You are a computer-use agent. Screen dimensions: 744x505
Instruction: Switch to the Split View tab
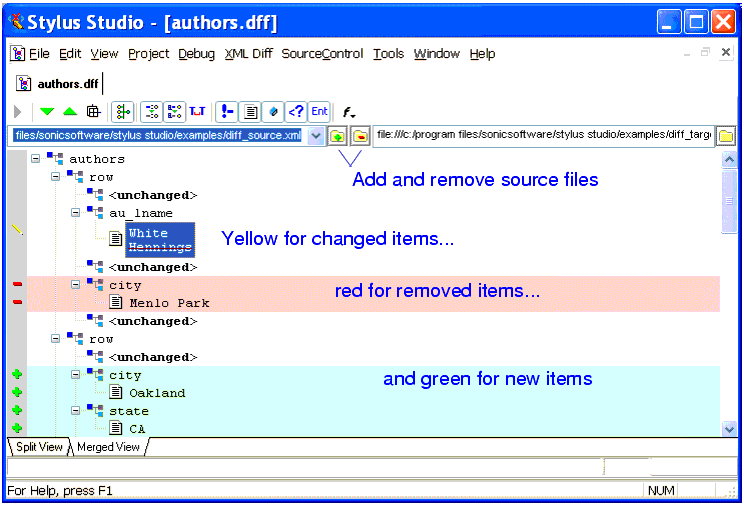[x=38, y=447]
